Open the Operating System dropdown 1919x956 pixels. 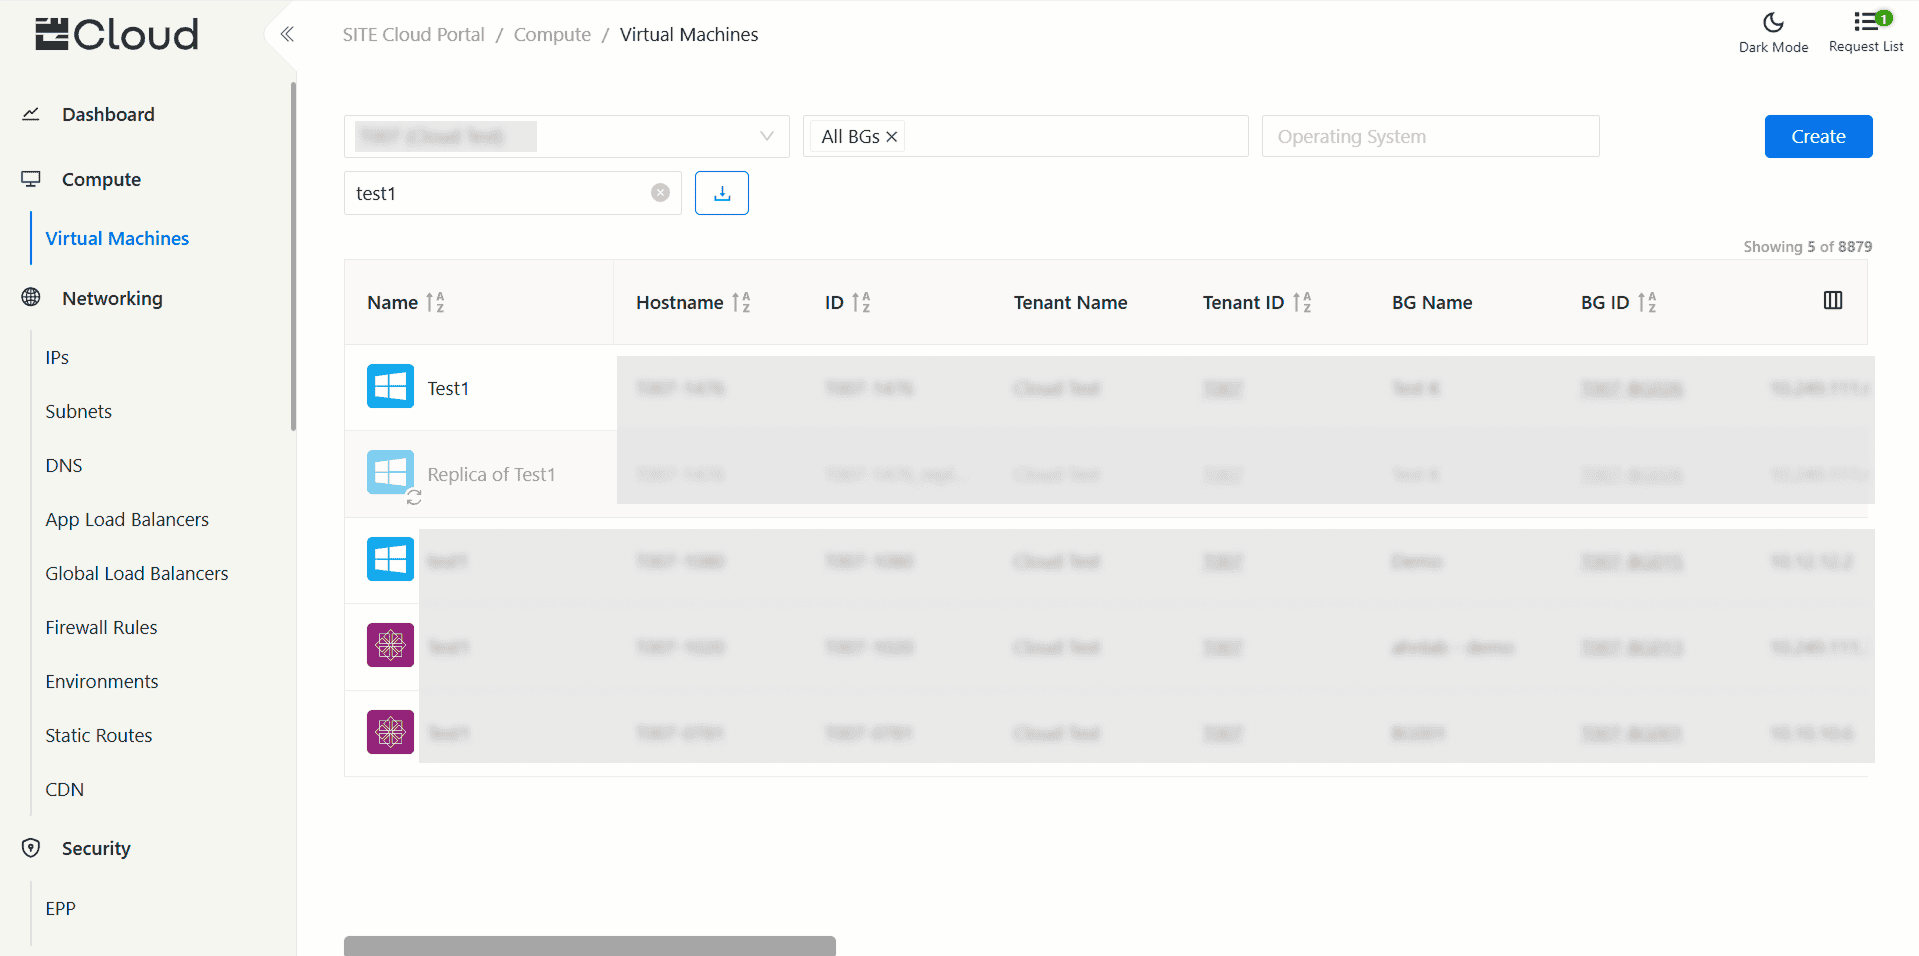point(1429,136)
